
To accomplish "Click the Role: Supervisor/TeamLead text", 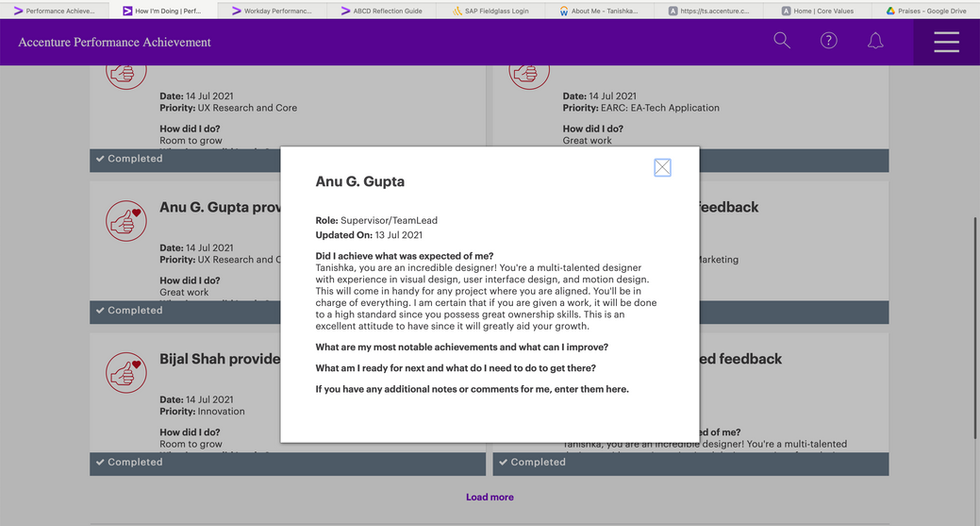I will 376,221.
